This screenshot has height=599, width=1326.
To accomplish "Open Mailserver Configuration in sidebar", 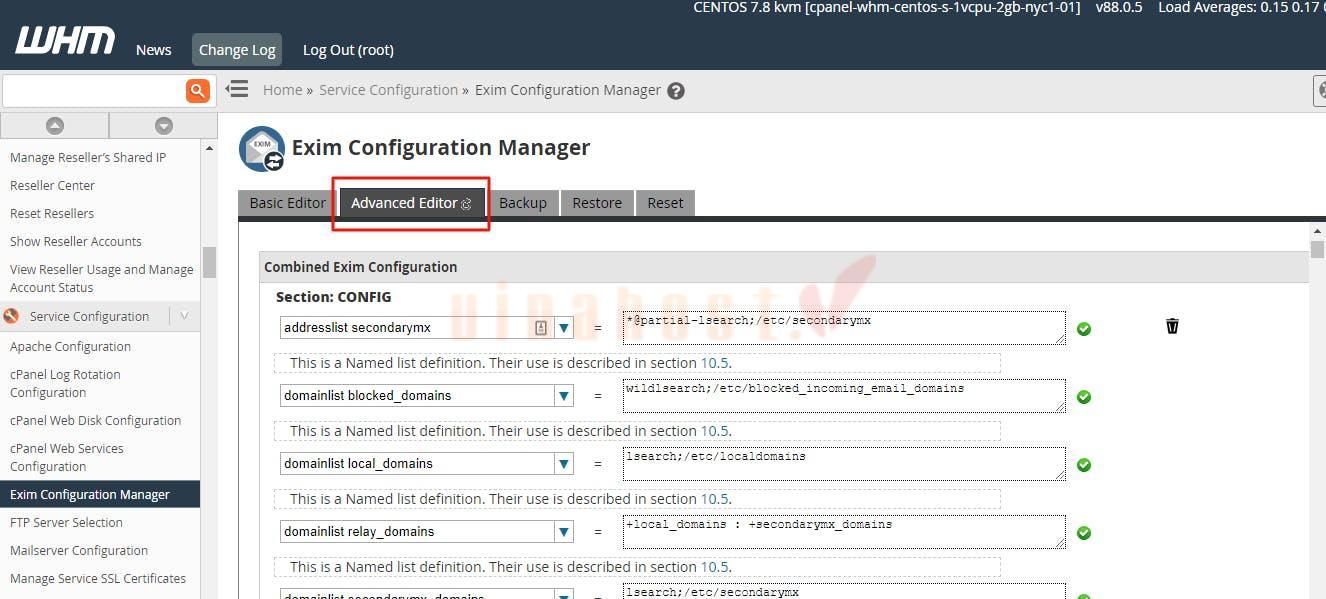I will (79, 550).
